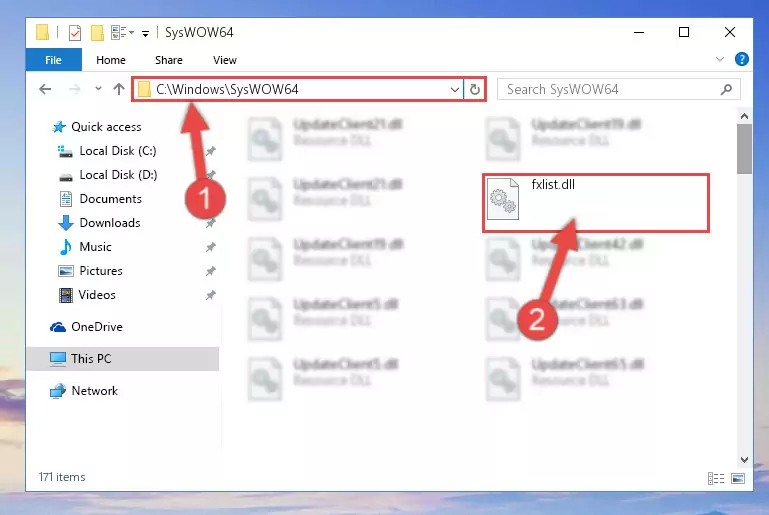Click the forward navigation arrow
The width and height of the screenshot is (769, 515).
(x=75, y=89)
